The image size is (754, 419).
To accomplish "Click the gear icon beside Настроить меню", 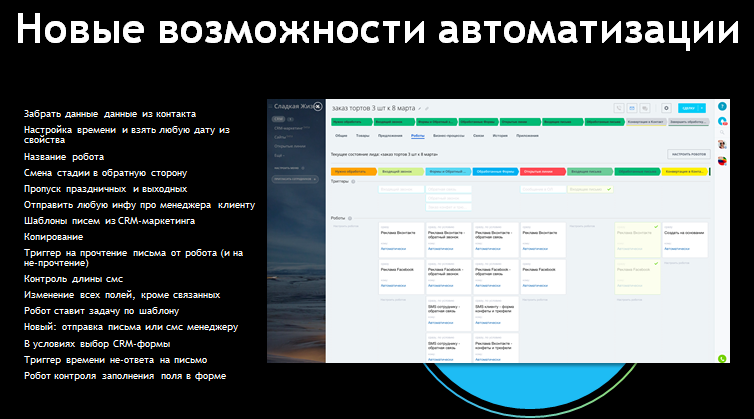I will pyautogui.click(x=302, y=168).
